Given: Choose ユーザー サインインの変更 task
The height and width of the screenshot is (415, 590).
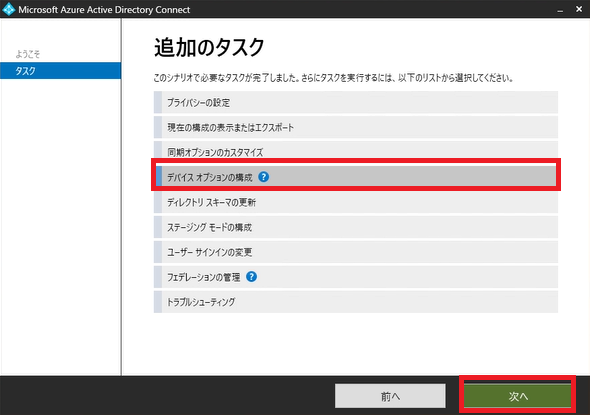Looking at the screenshot, I should tap(356, 252).
